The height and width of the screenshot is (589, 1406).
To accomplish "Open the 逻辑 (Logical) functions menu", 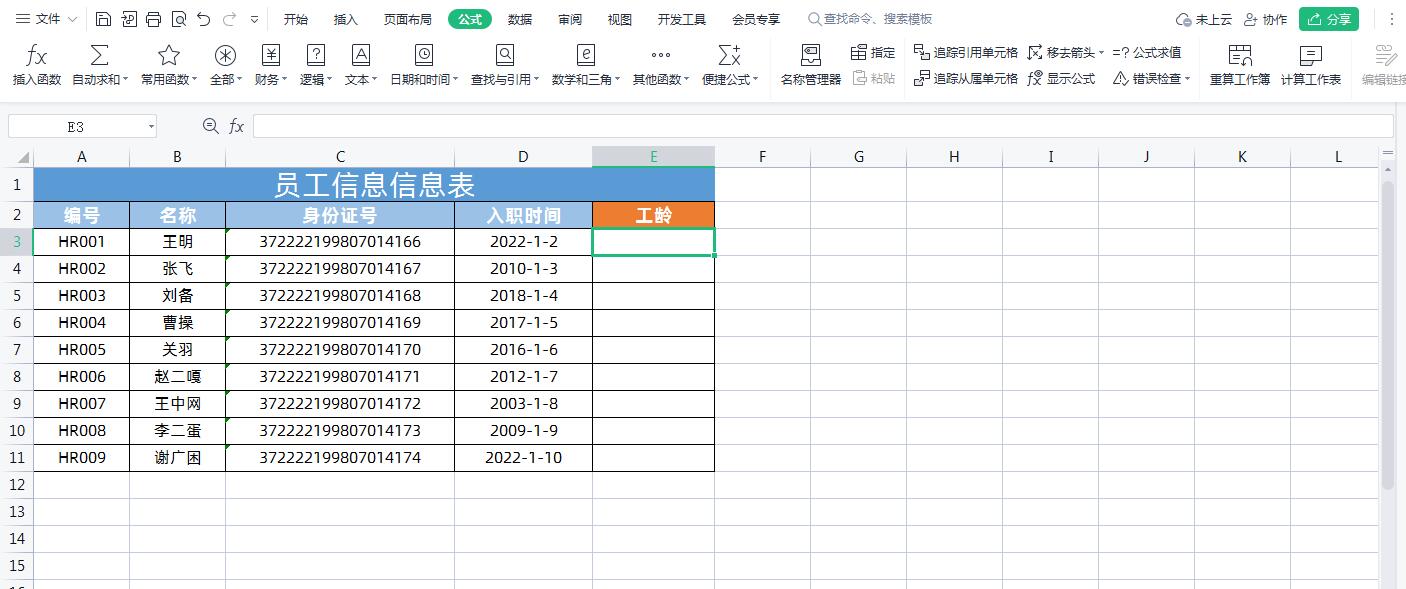I will pyautogui.click(x=315, y=65).
